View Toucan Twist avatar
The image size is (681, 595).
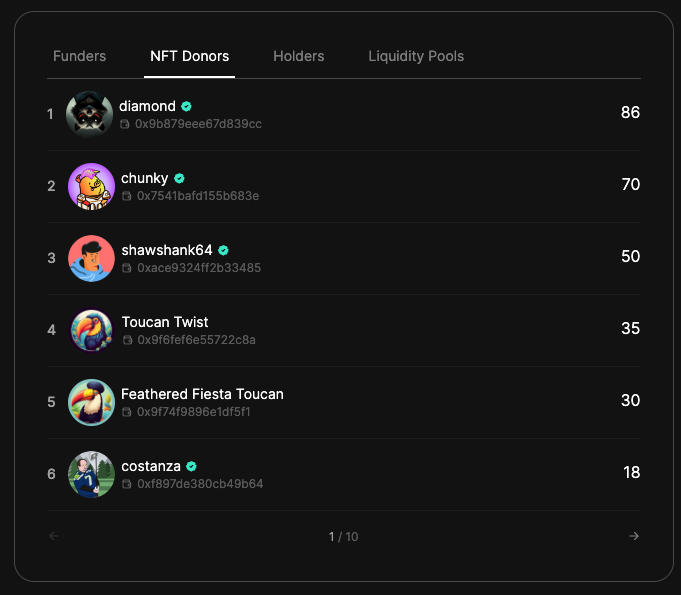(91, 331)
